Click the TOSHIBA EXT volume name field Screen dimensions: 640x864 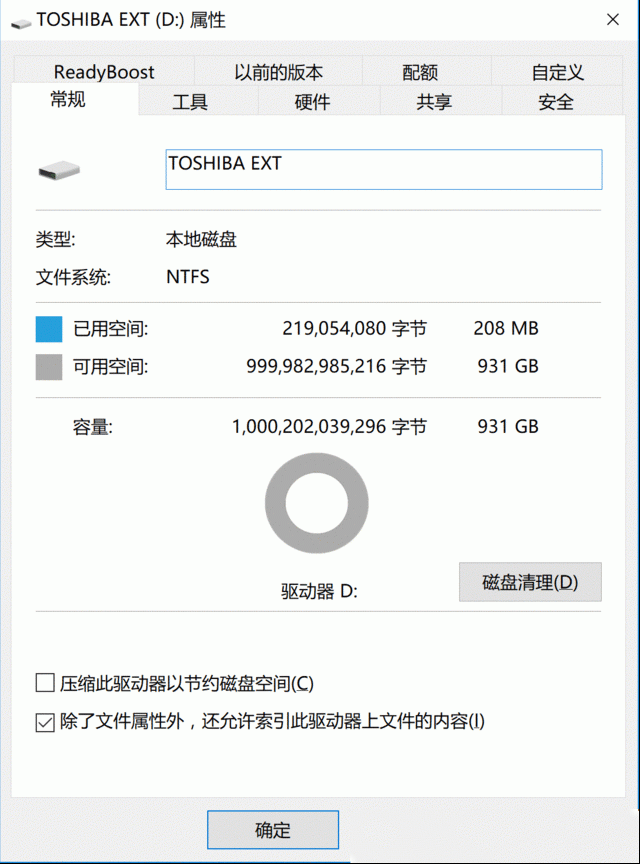click(x=384, y=170)
